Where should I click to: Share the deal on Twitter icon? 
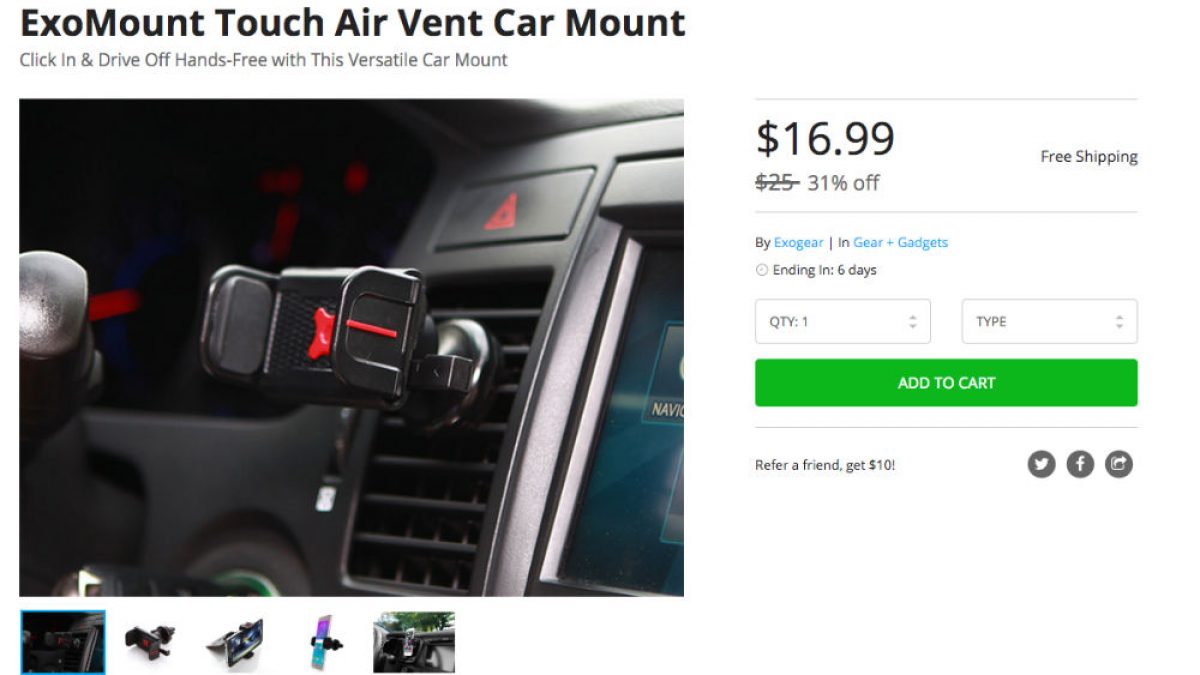(1041, 464)
